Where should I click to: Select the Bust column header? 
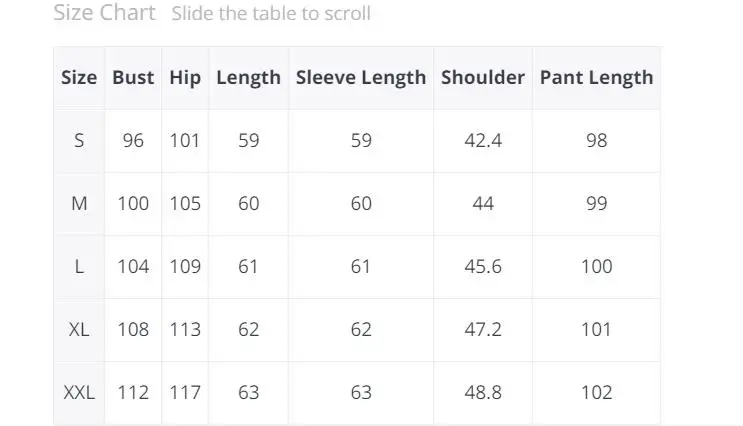click(133, 77)
